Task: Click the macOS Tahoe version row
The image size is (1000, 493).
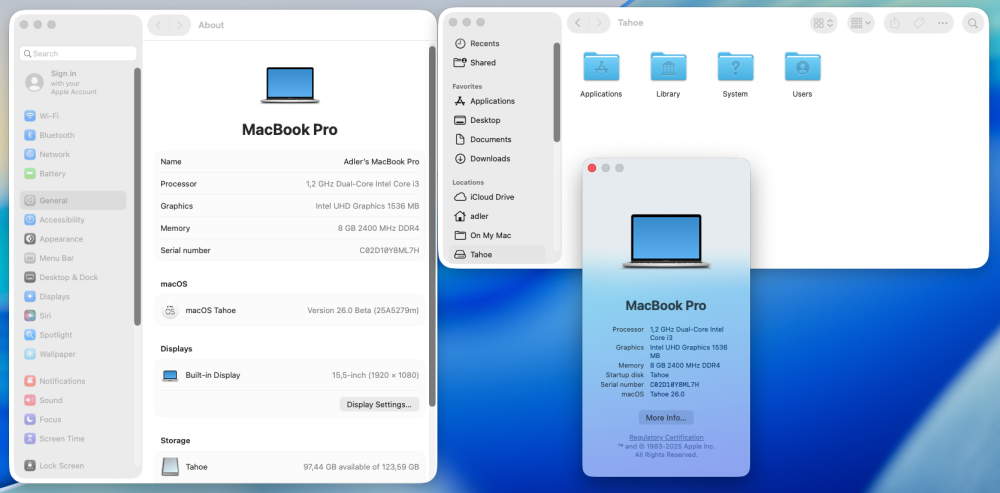Action: coord(290,311)
